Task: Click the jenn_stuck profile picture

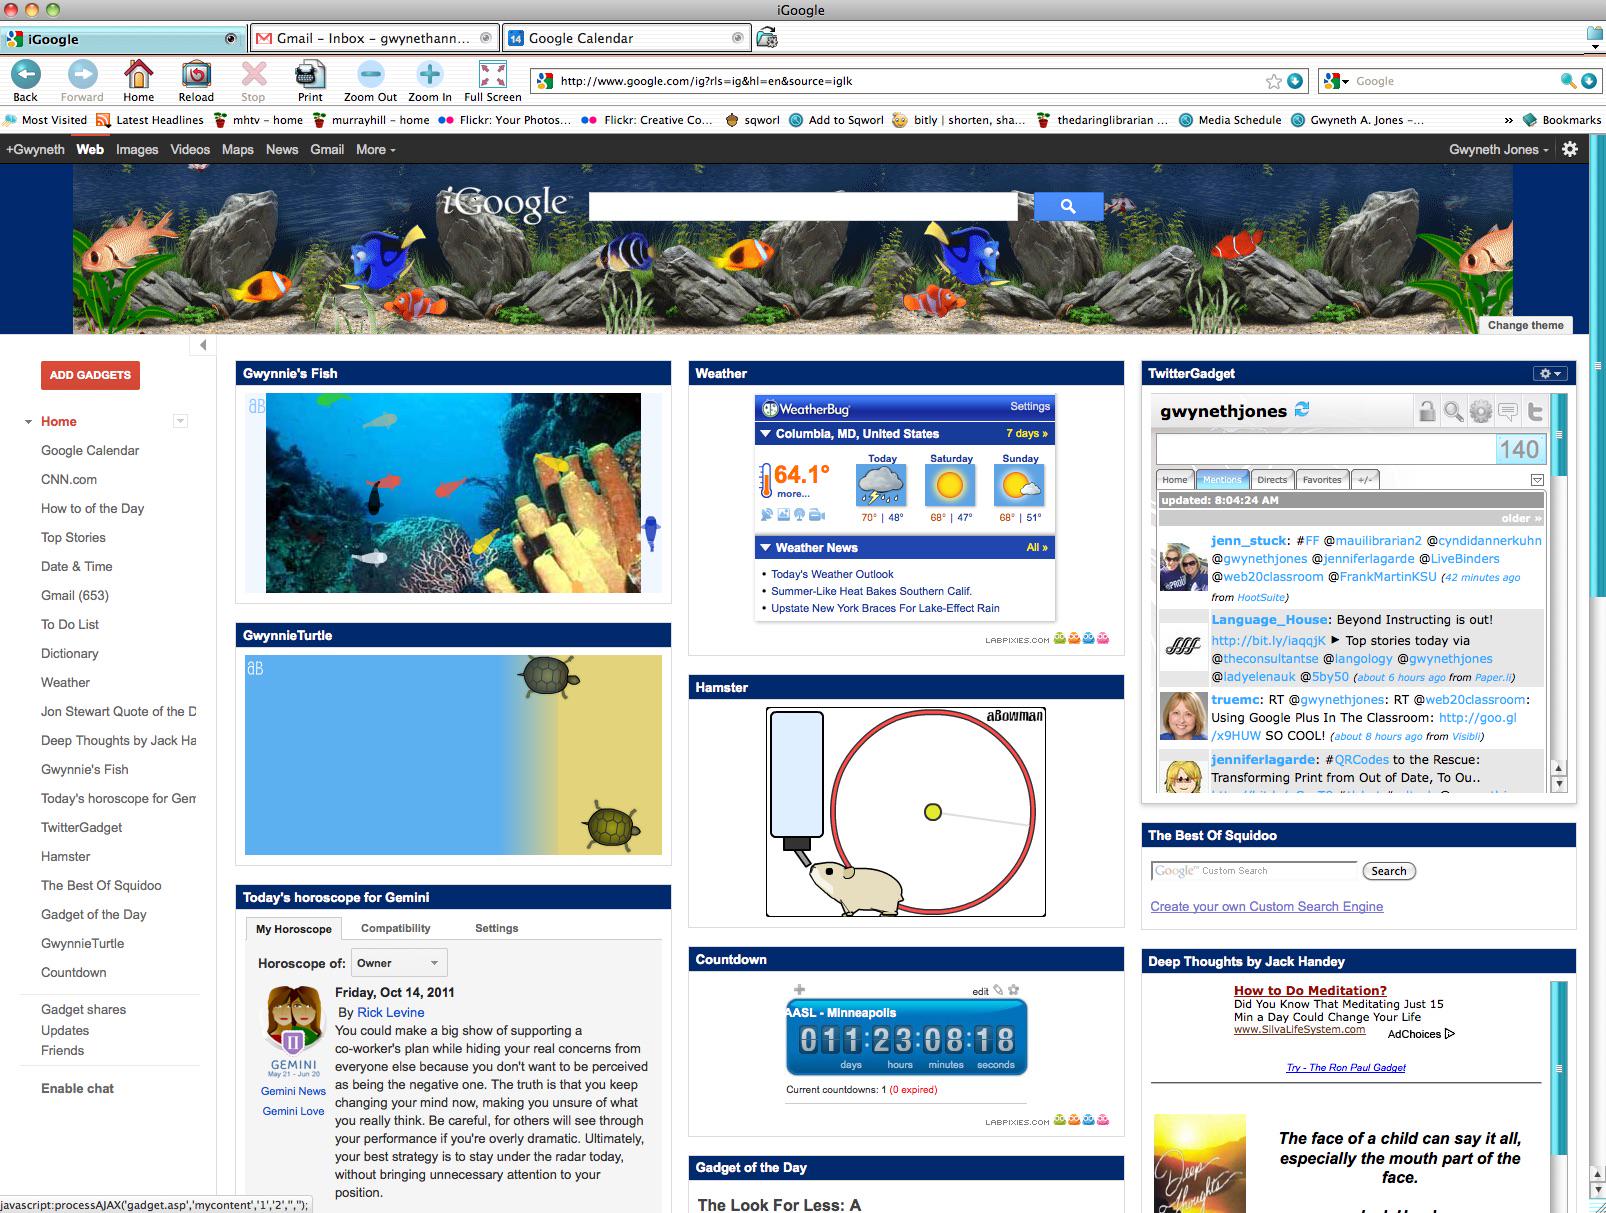Action: 1184,567
